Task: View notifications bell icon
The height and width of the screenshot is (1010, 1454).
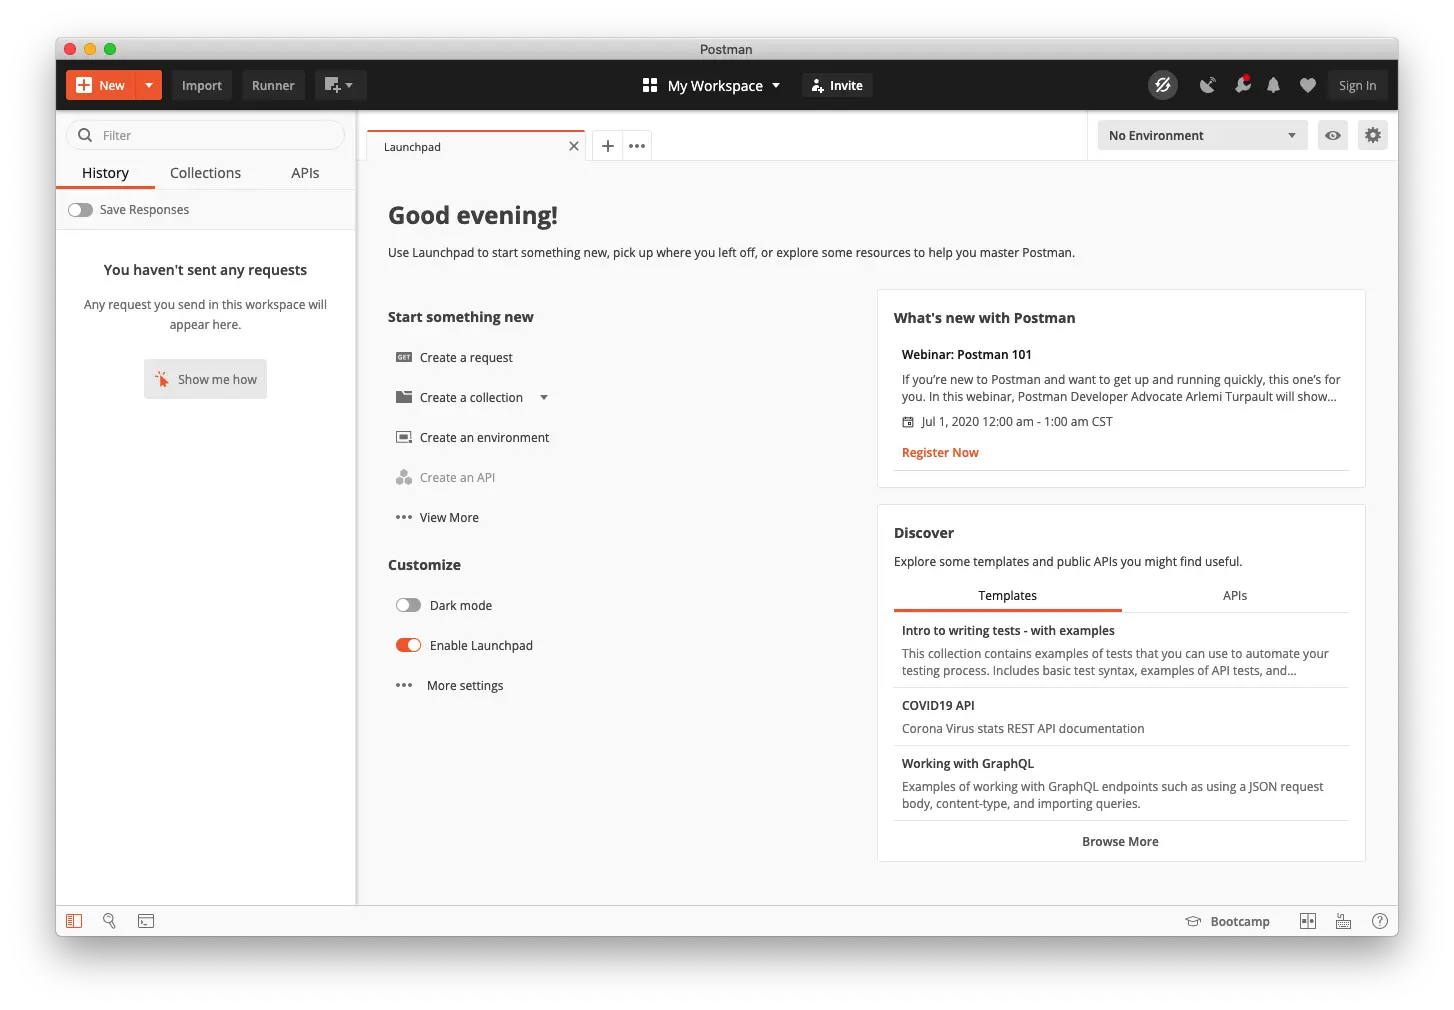Action: (x=1273, y=85)
